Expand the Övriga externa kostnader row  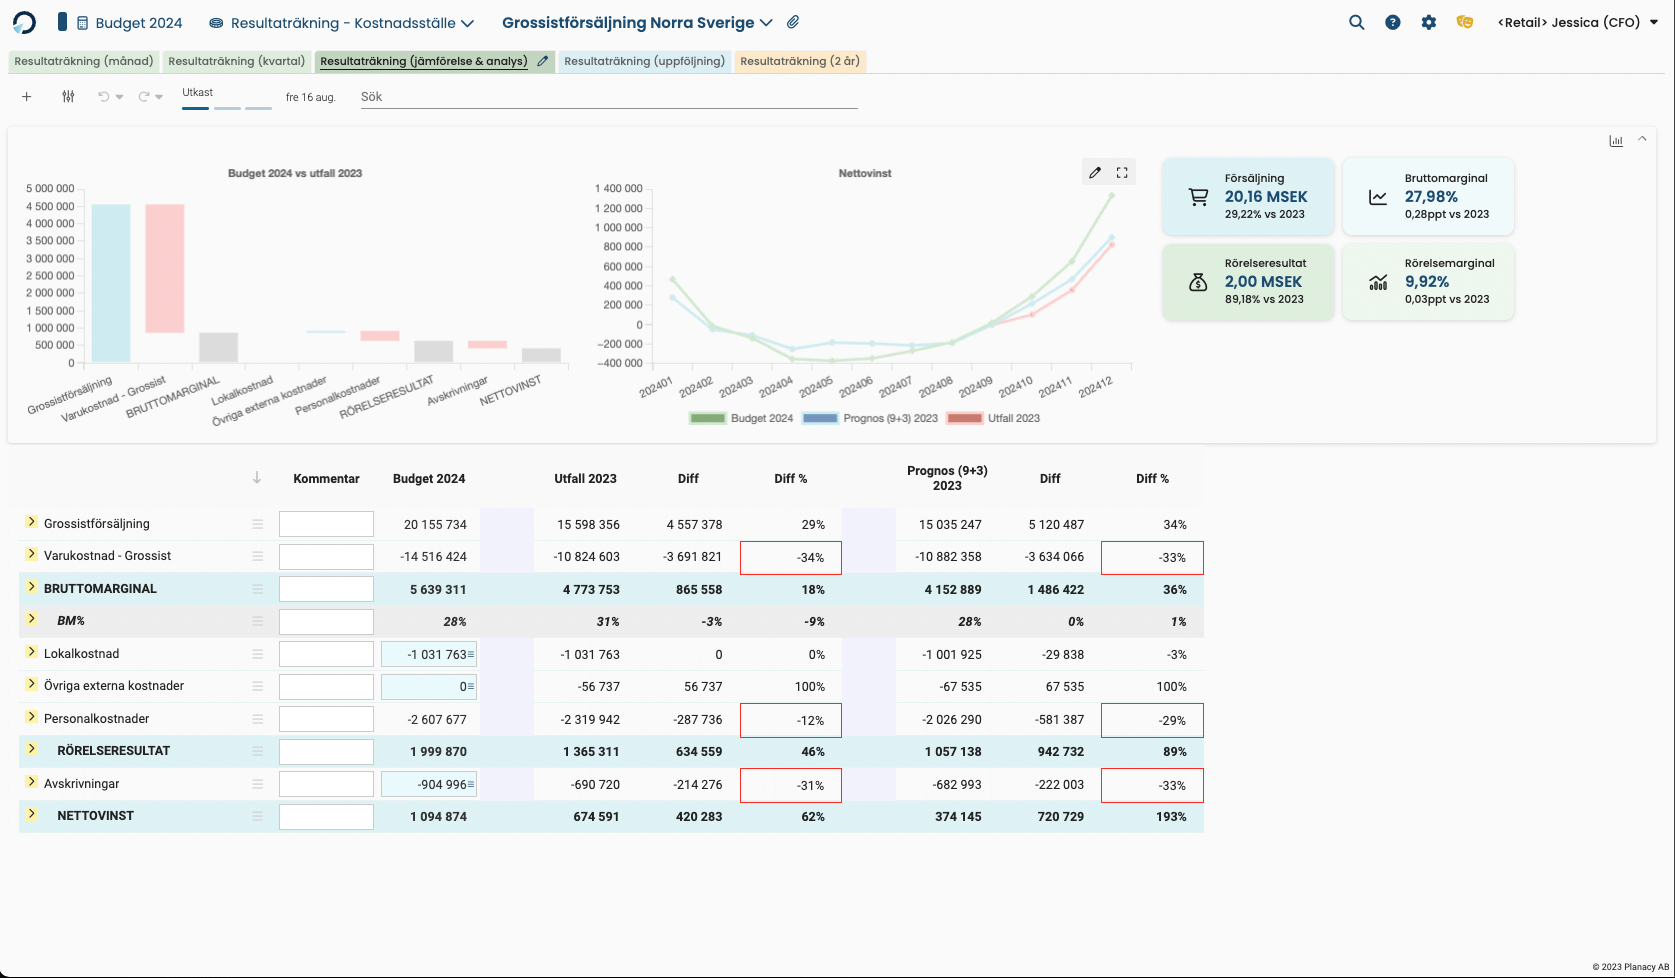coord(31,684)
